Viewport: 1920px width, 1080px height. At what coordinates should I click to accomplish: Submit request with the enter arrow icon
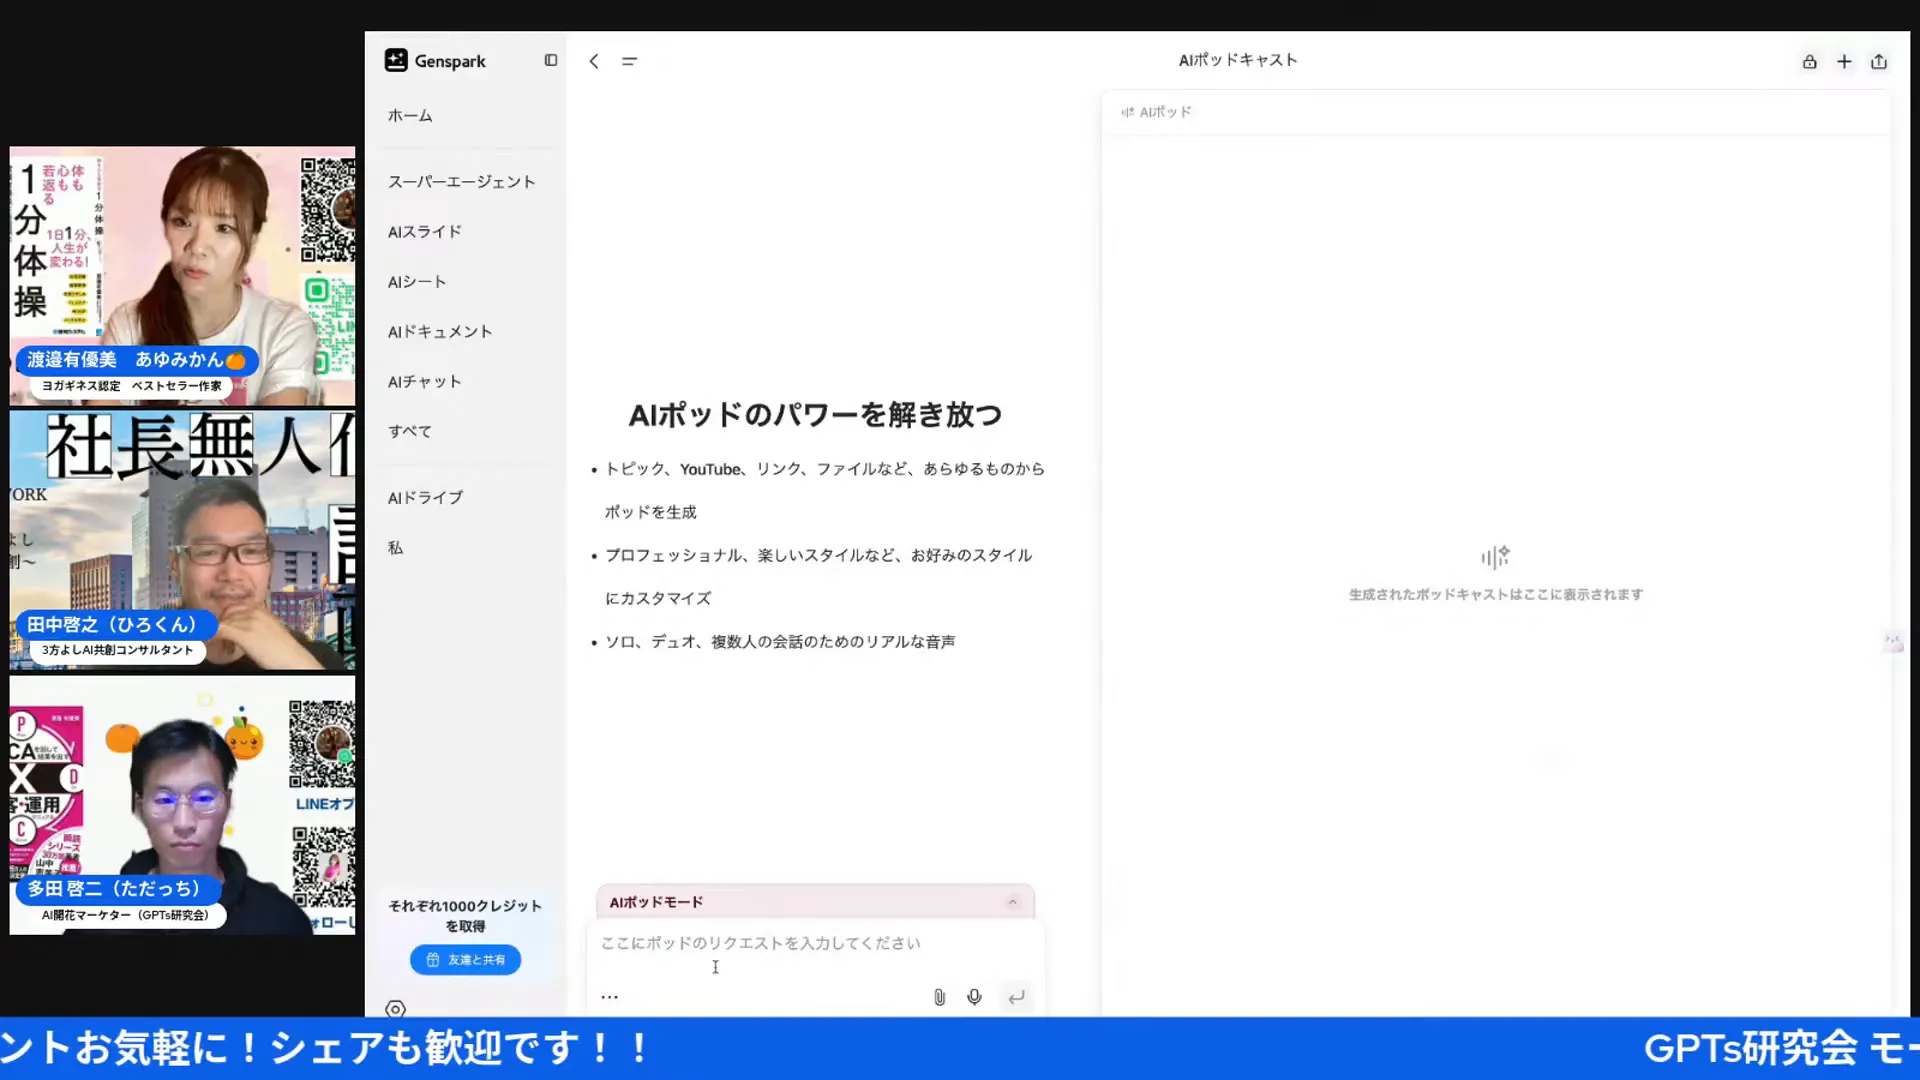1016,997
